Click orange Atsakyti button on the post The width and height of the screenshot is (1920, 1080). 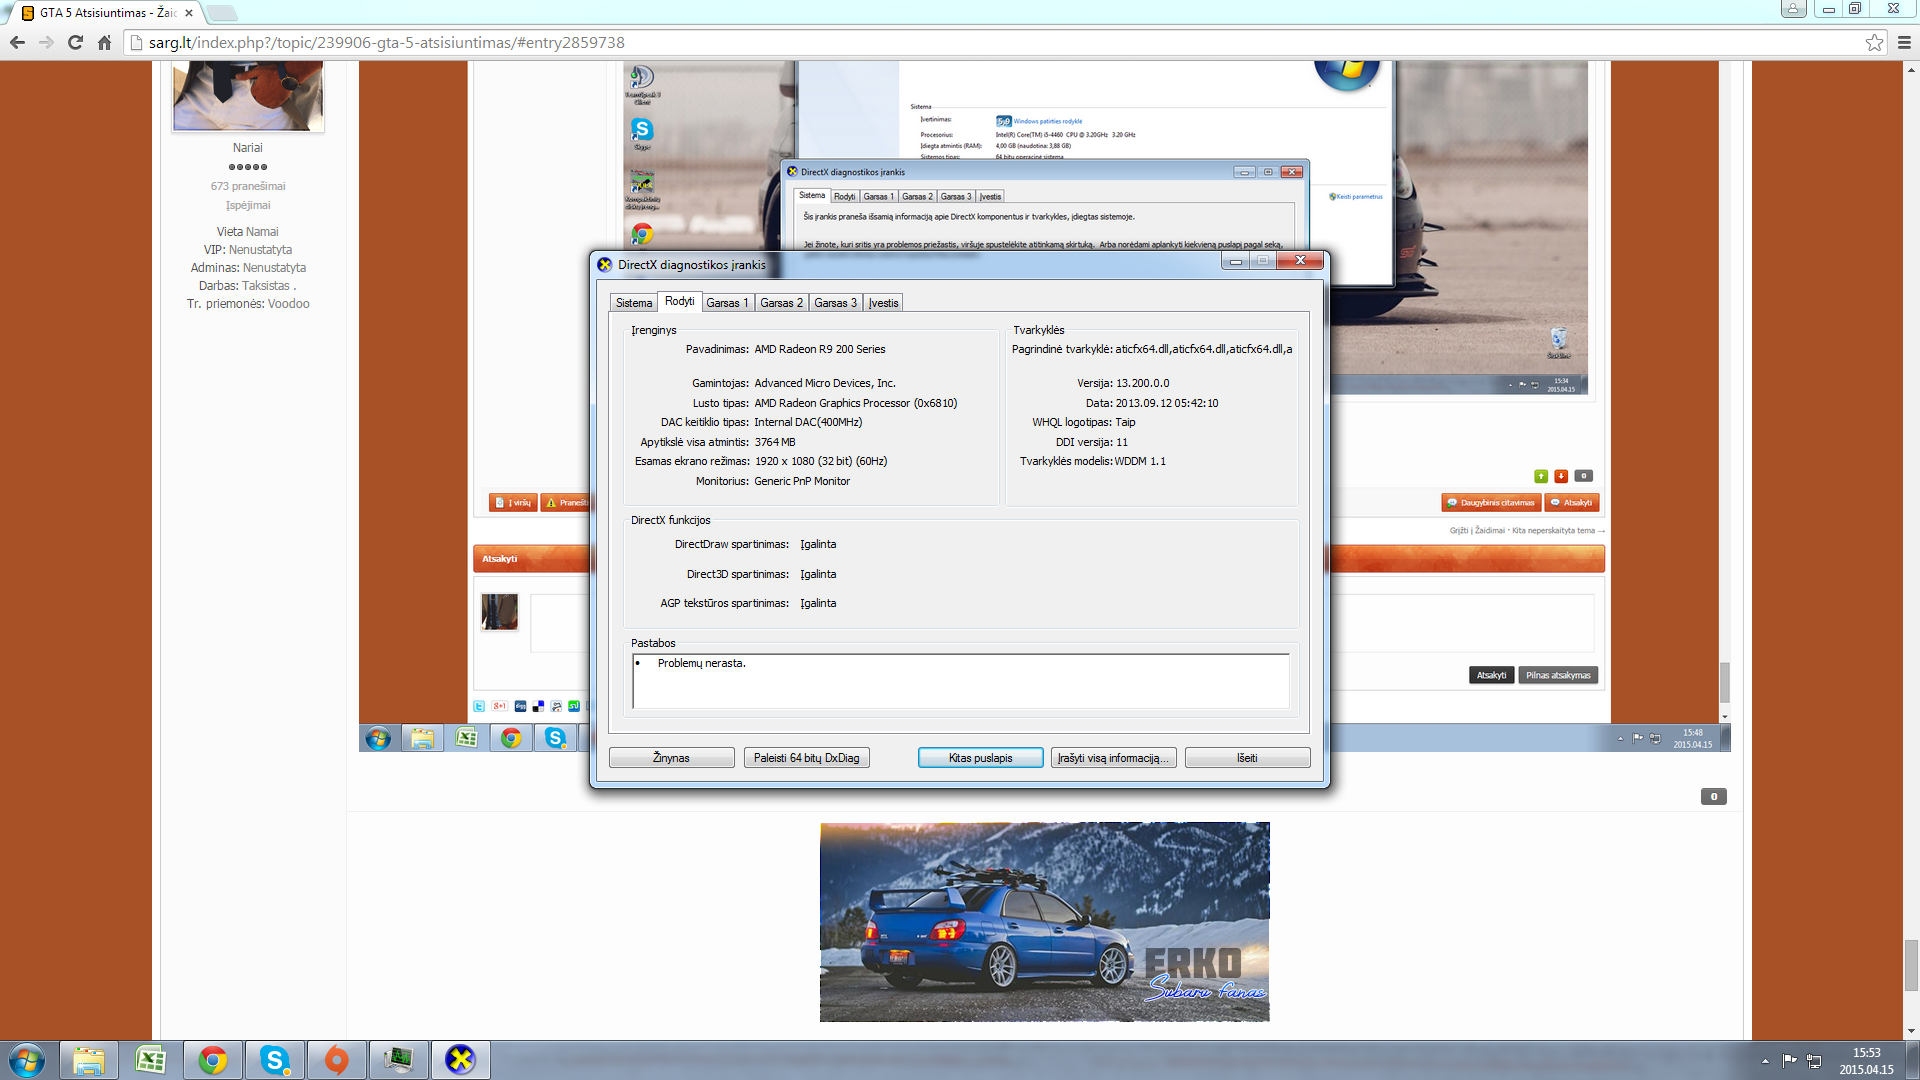point(1572,503)
